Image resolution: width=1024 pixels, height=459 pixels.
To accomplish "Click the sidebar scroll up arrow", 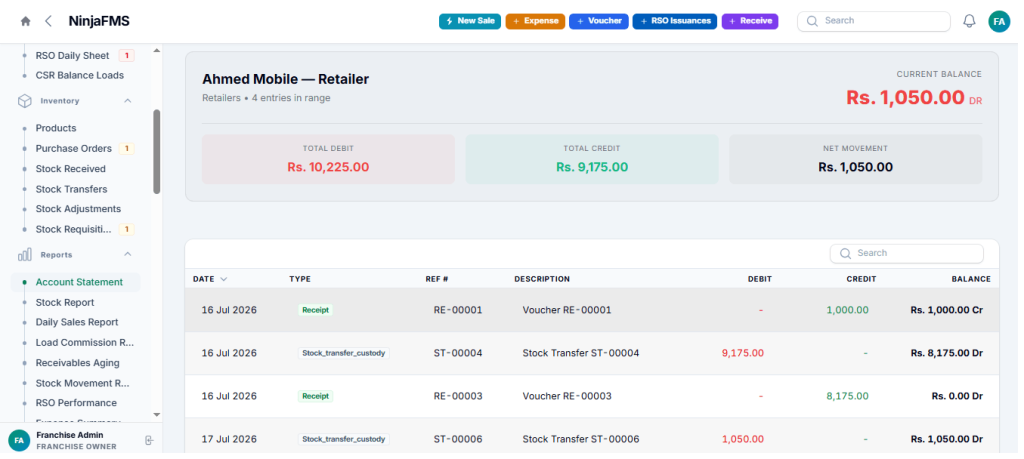I will click(156, 50).
